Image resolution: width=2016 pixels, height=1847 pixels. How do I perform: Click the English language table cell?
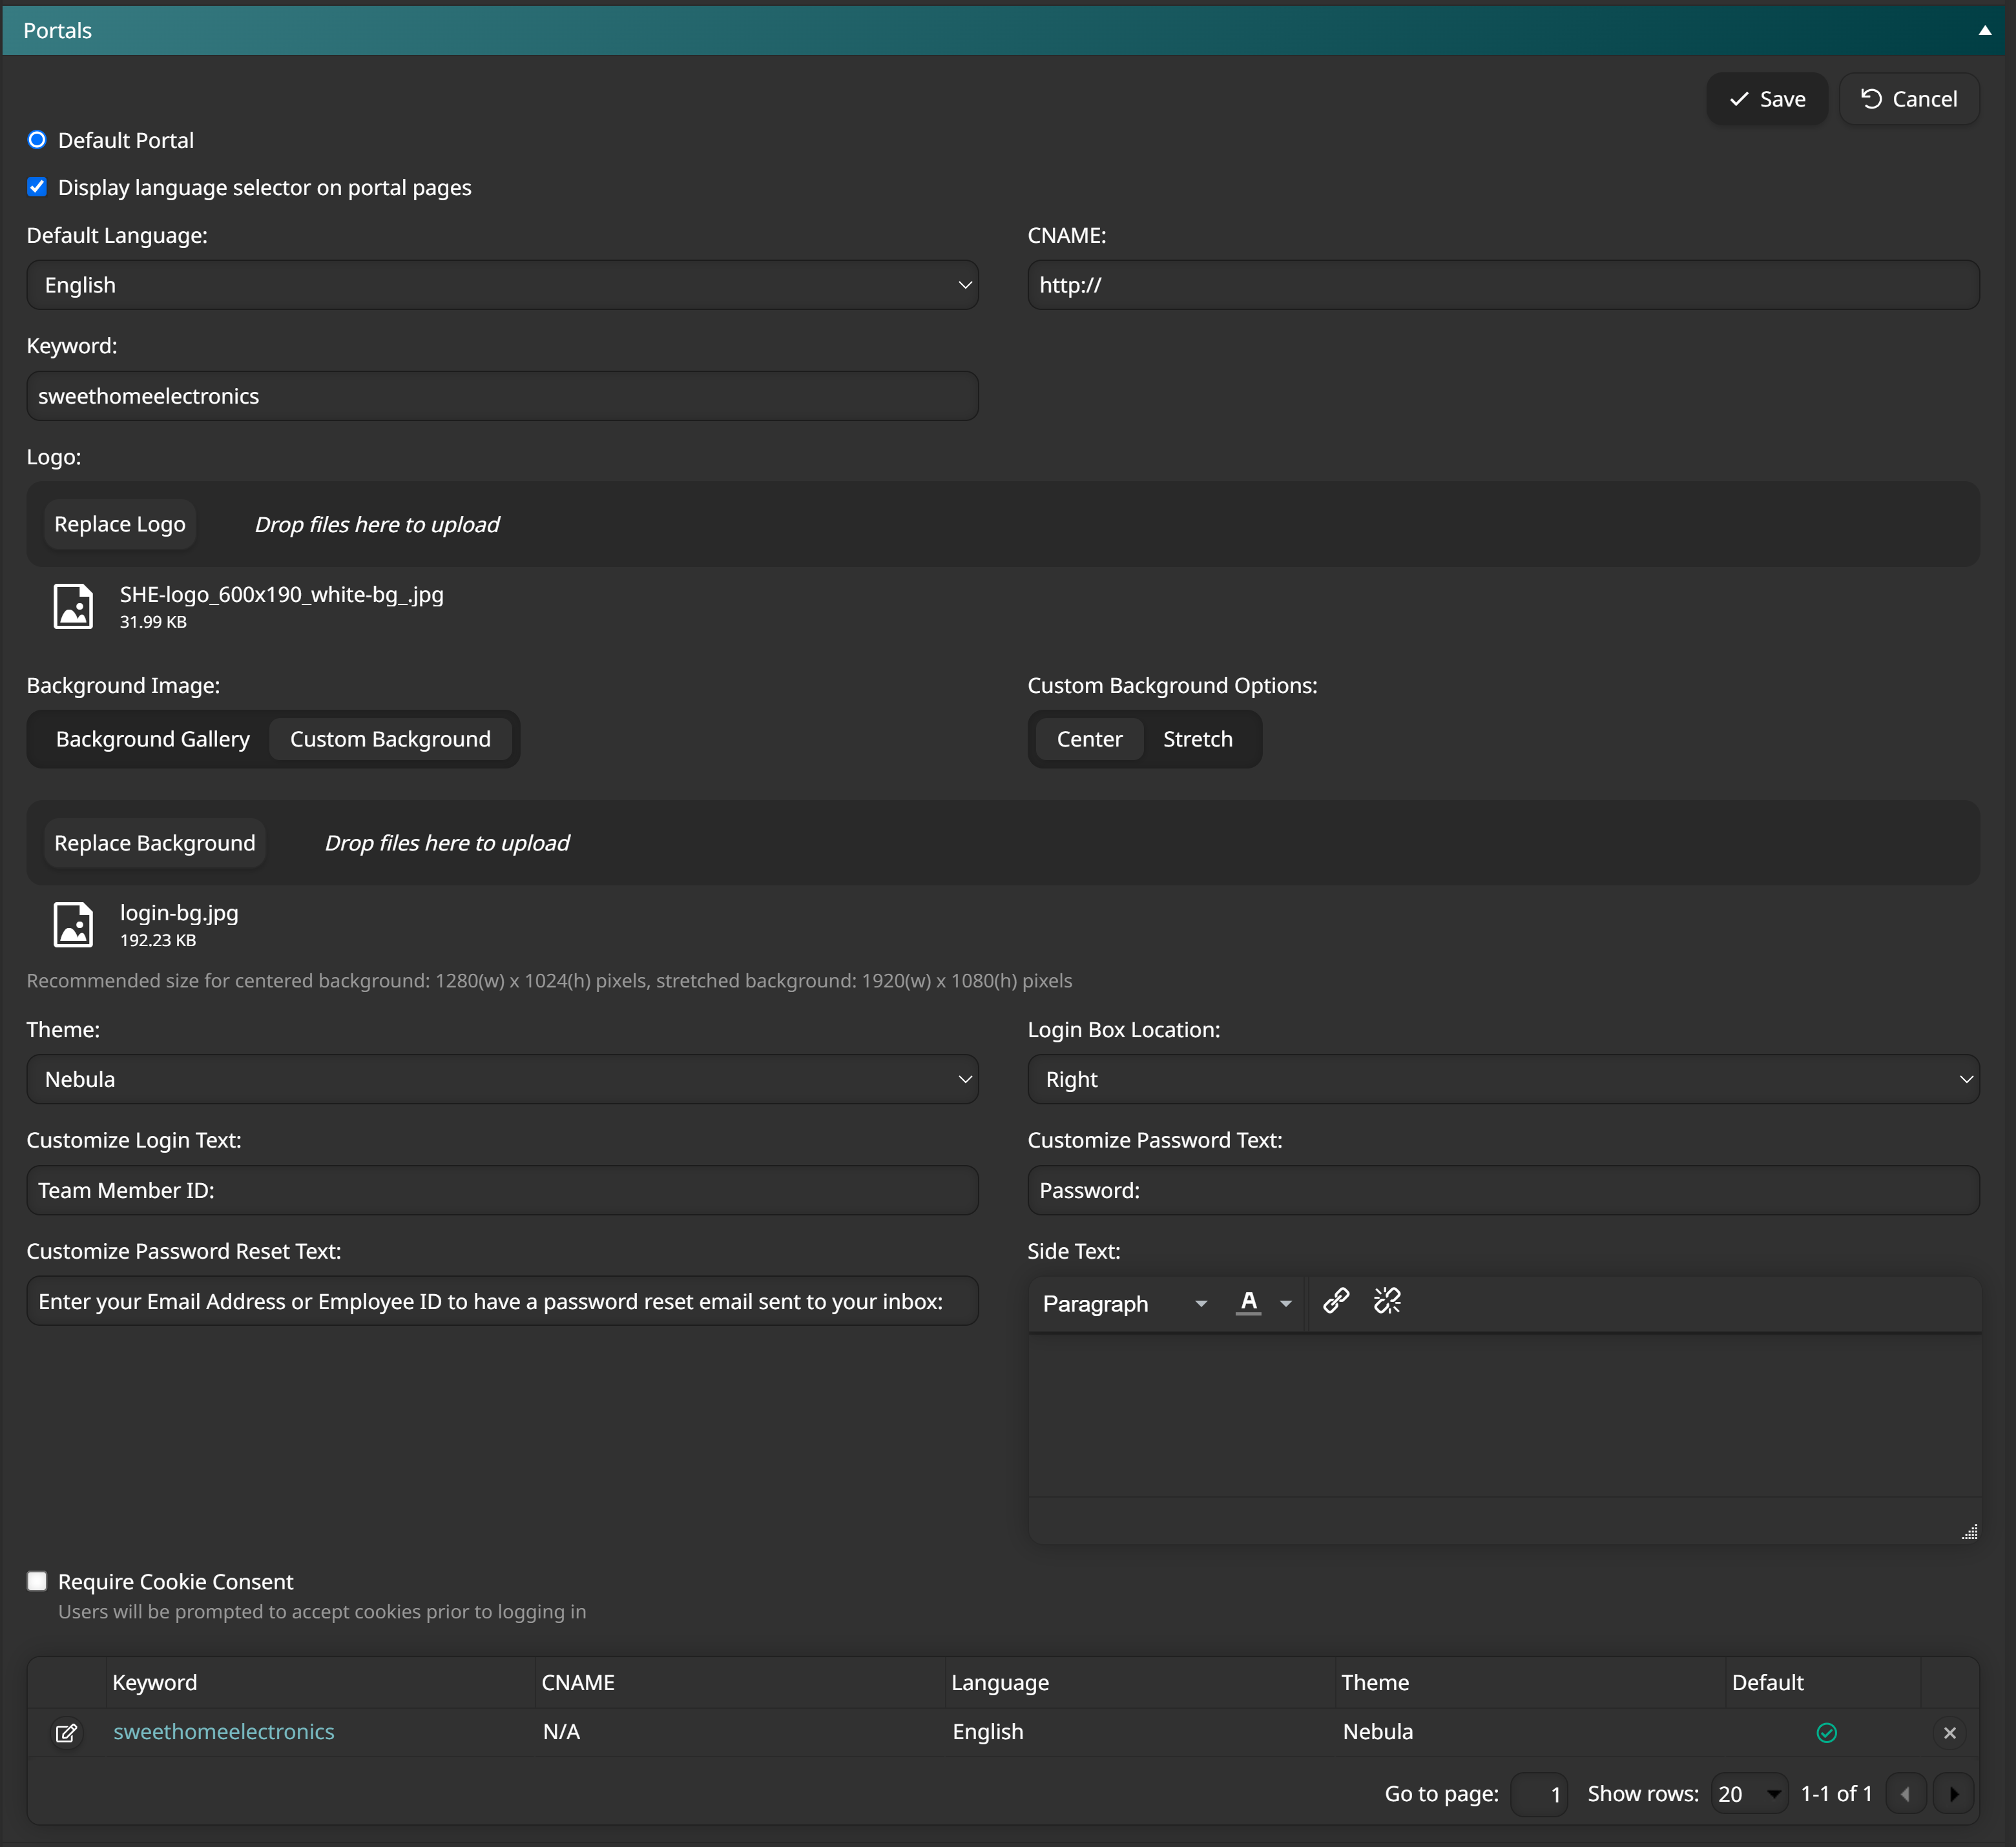(x=988, y=1732)
